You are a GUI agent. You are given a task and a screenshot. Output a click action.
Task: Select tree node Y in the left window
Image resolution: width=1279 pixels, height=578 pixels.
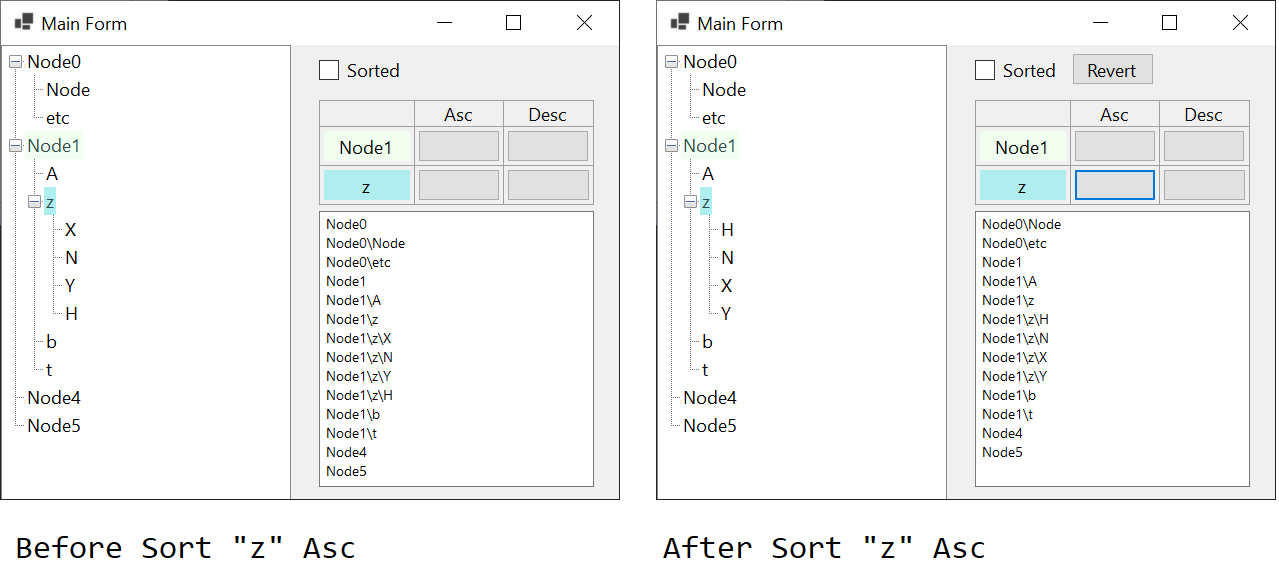coord(70,286)
